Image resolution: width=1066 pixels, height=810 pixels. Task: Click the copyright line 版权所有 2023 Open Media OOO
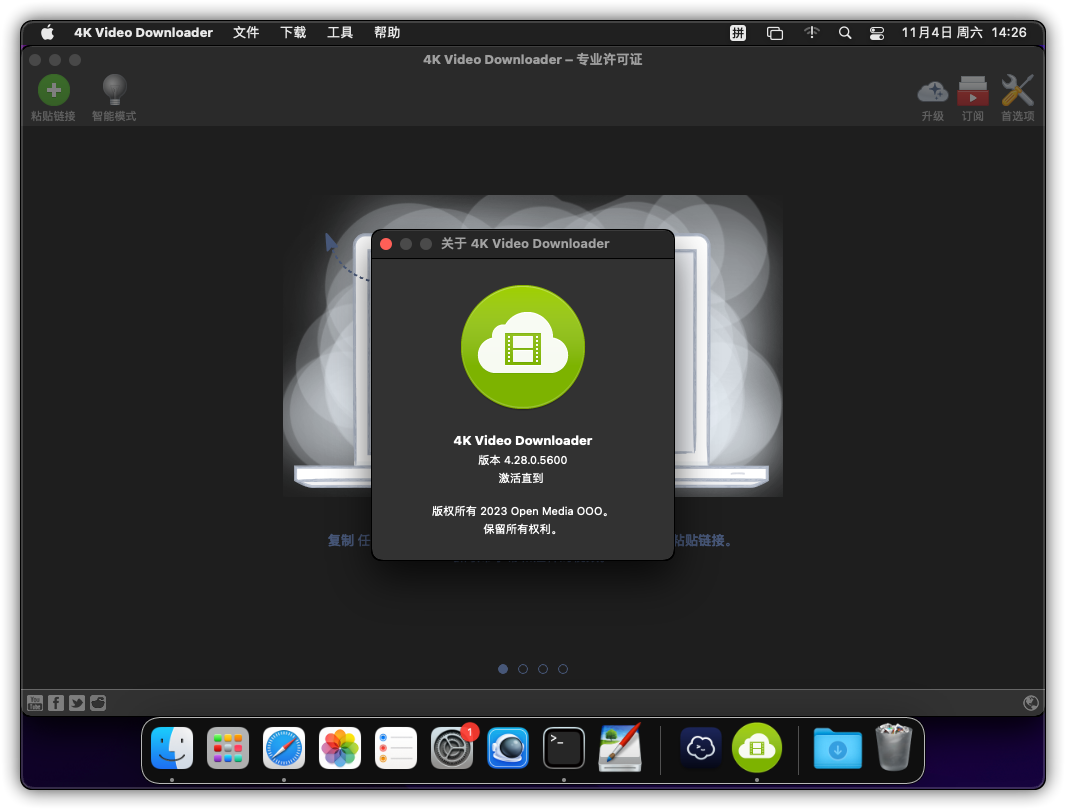pos(521,511)
